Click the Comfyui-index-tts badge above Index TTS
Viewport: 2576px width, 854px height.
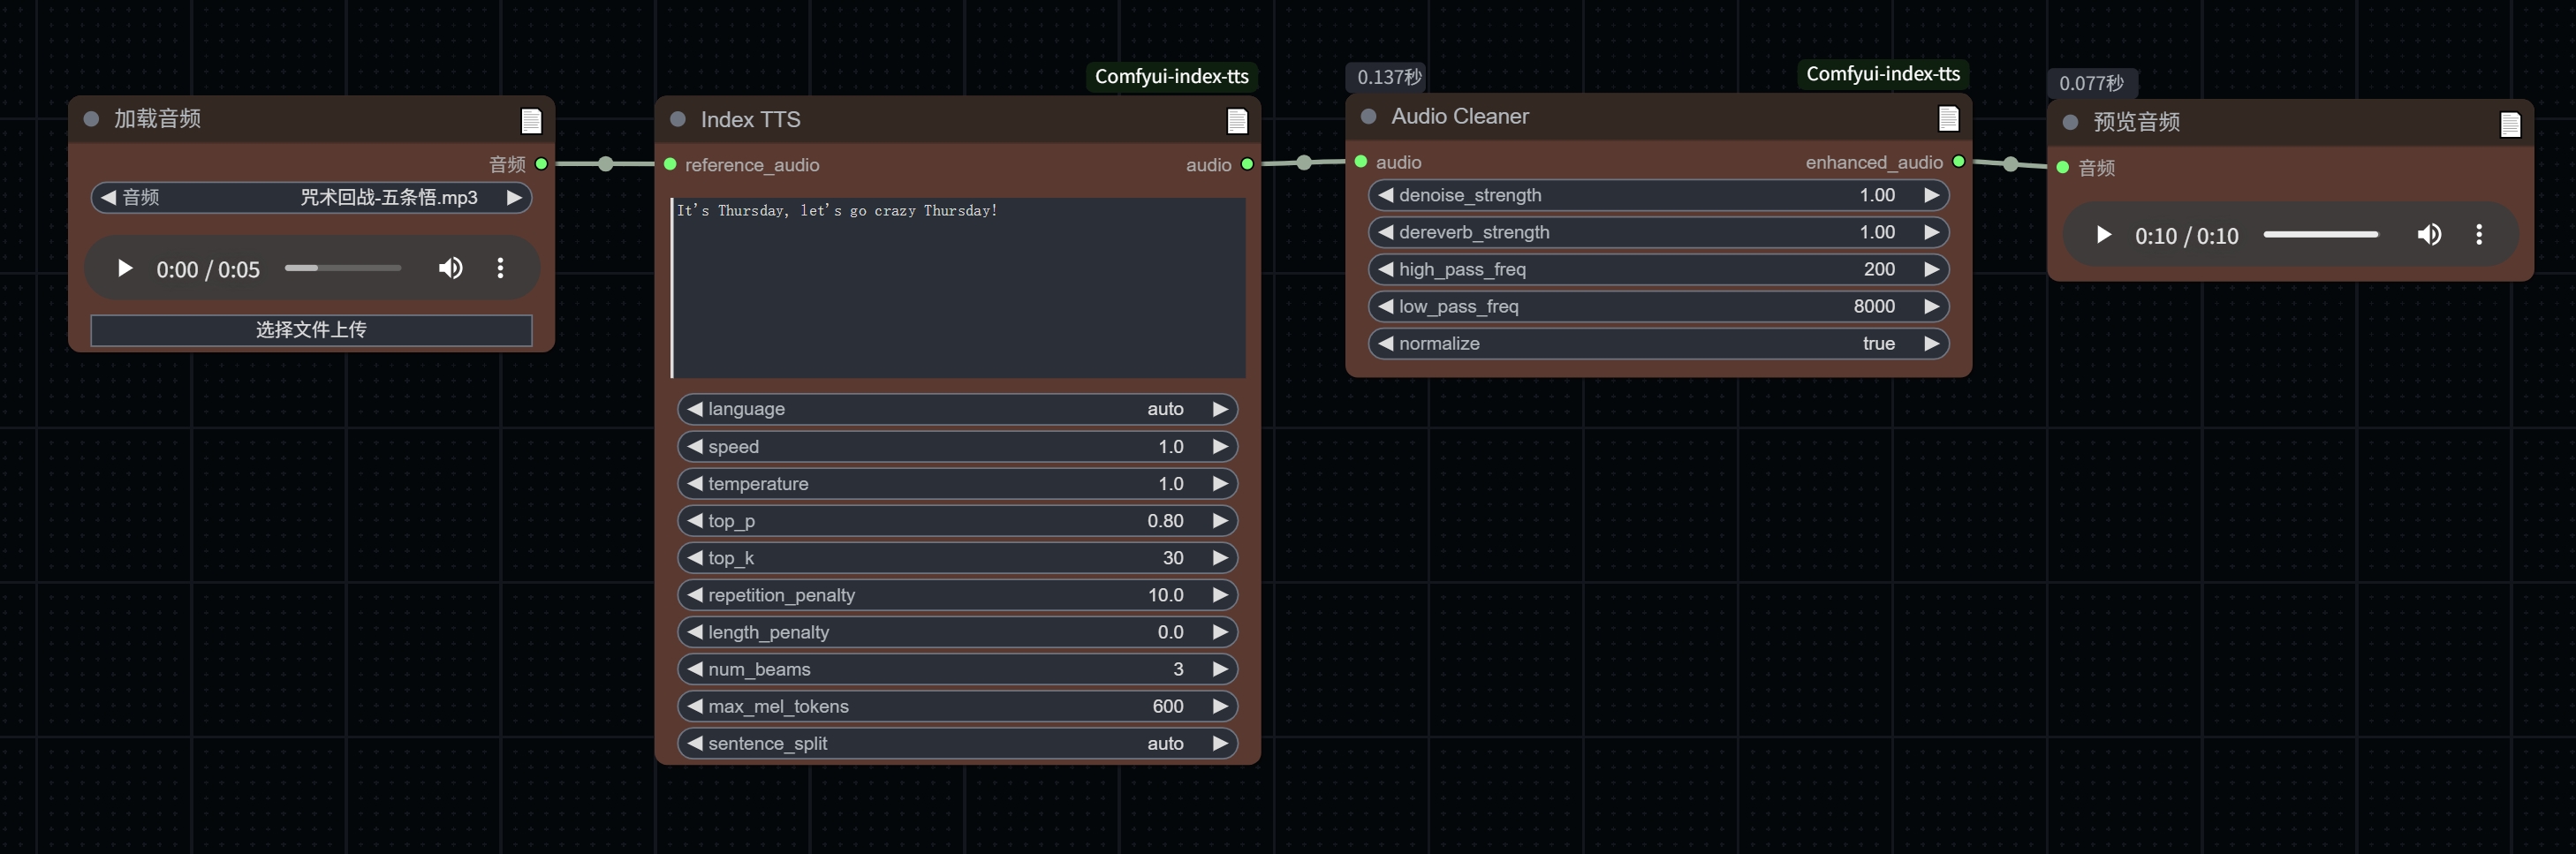click(1171, 77)
